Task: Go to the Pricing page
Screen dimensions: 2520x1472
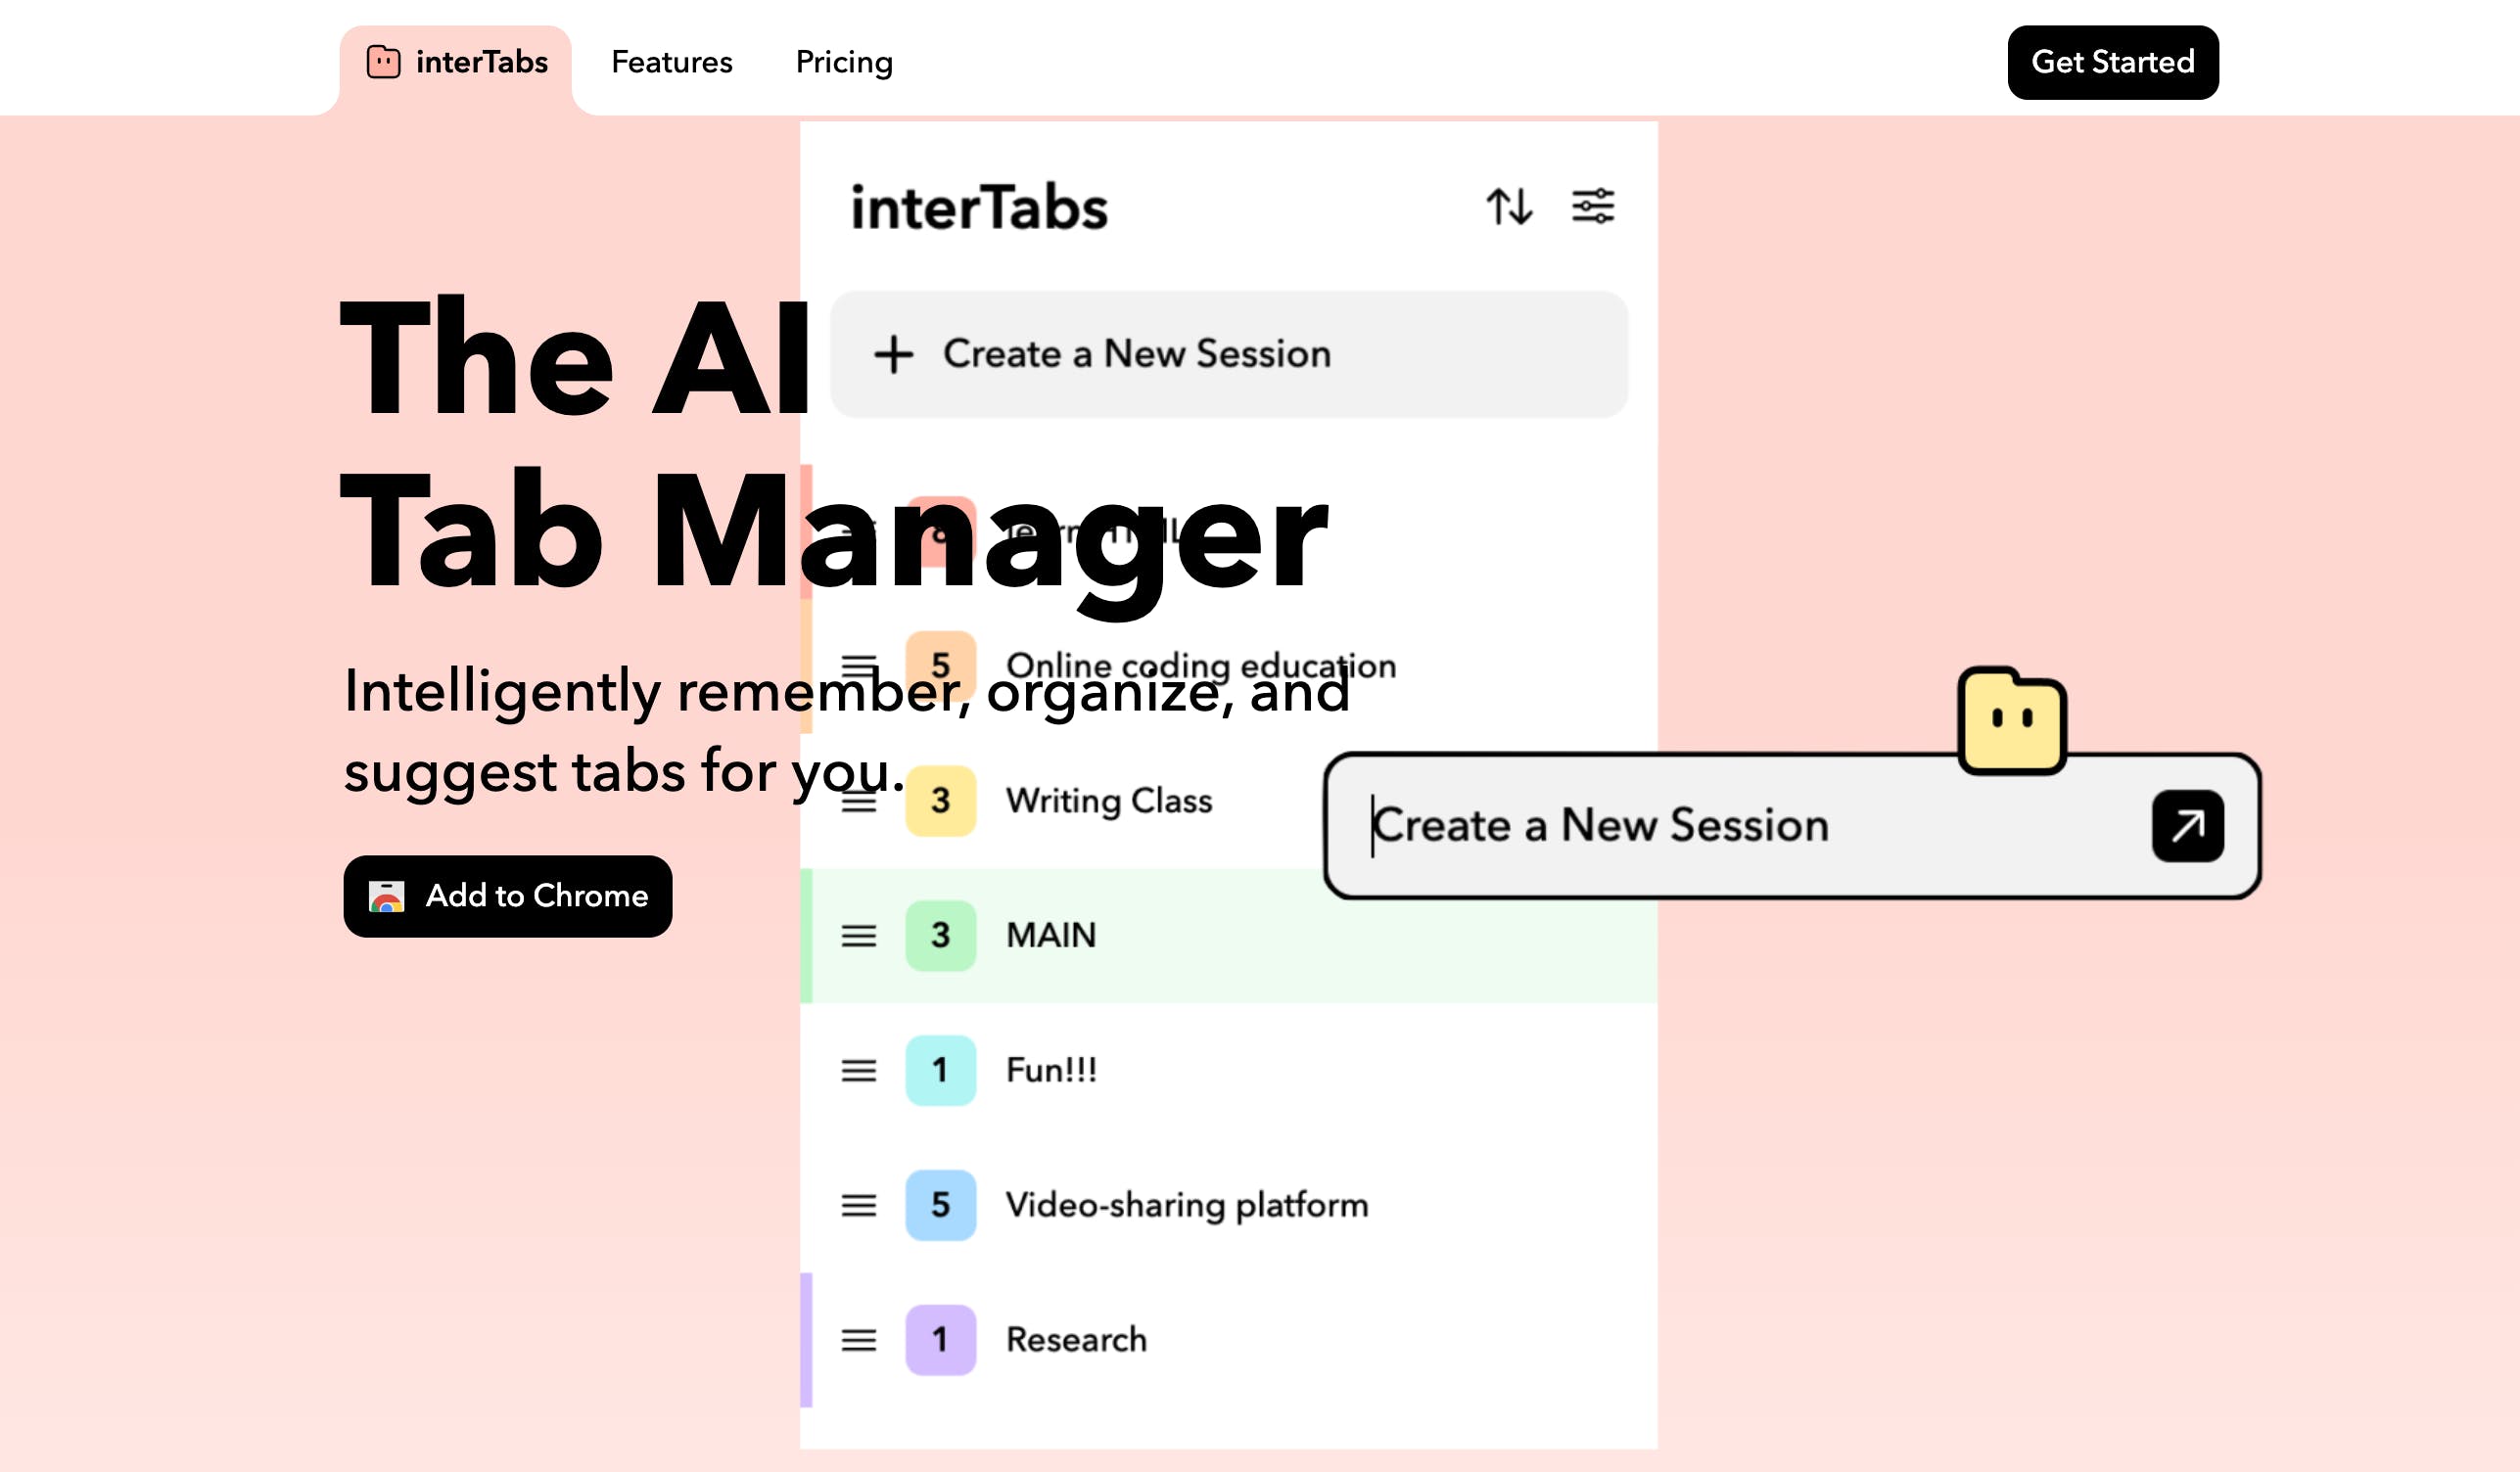Action: point(843,62)
